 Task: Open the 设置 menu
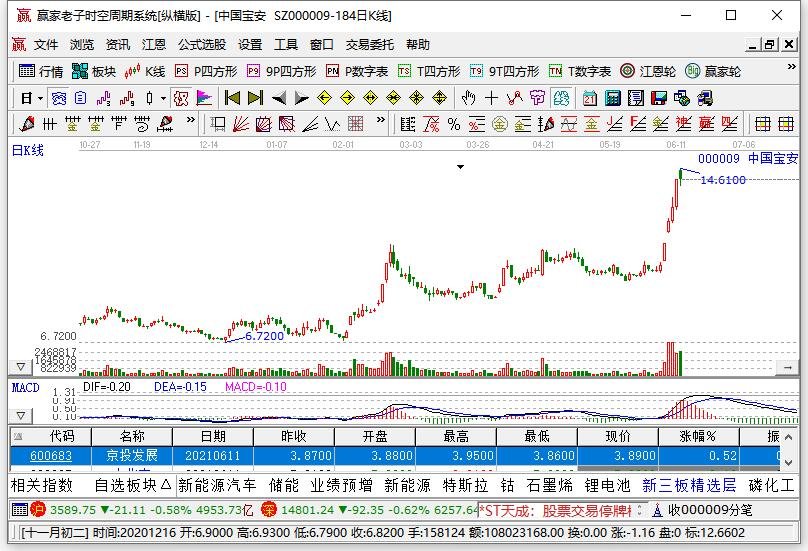click(250, 45)
